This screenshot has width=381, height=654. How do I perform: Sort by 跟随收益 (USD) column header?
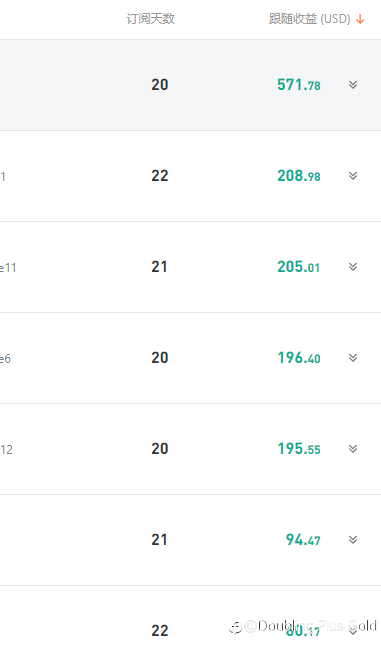[x=309, y=19]
